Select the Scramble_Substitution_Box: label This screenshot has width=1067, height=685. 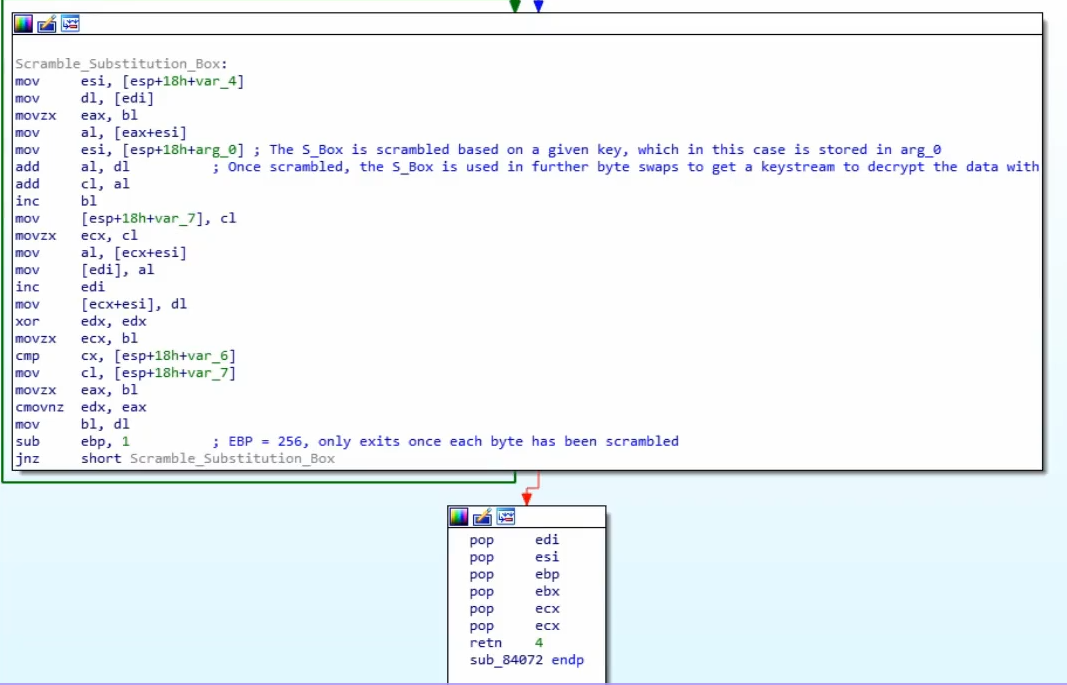coord(121,64)
